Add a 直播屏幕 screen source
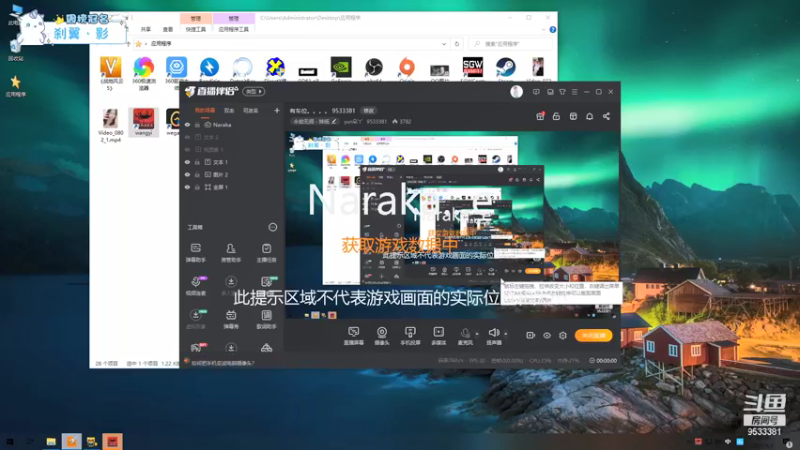The width and height of the screenshot is (800, 450). [x=354, y=336]
